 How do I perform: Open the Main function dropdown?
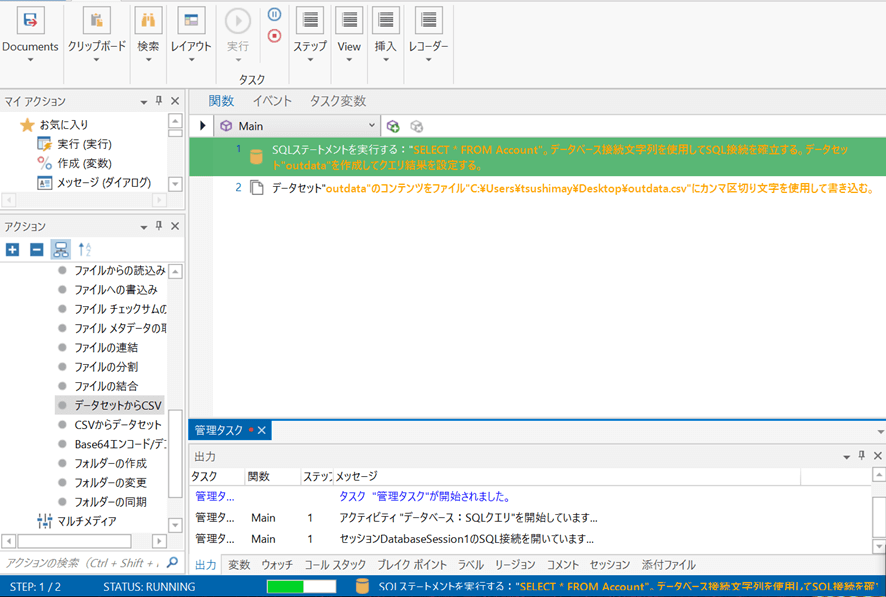(372, 126)
